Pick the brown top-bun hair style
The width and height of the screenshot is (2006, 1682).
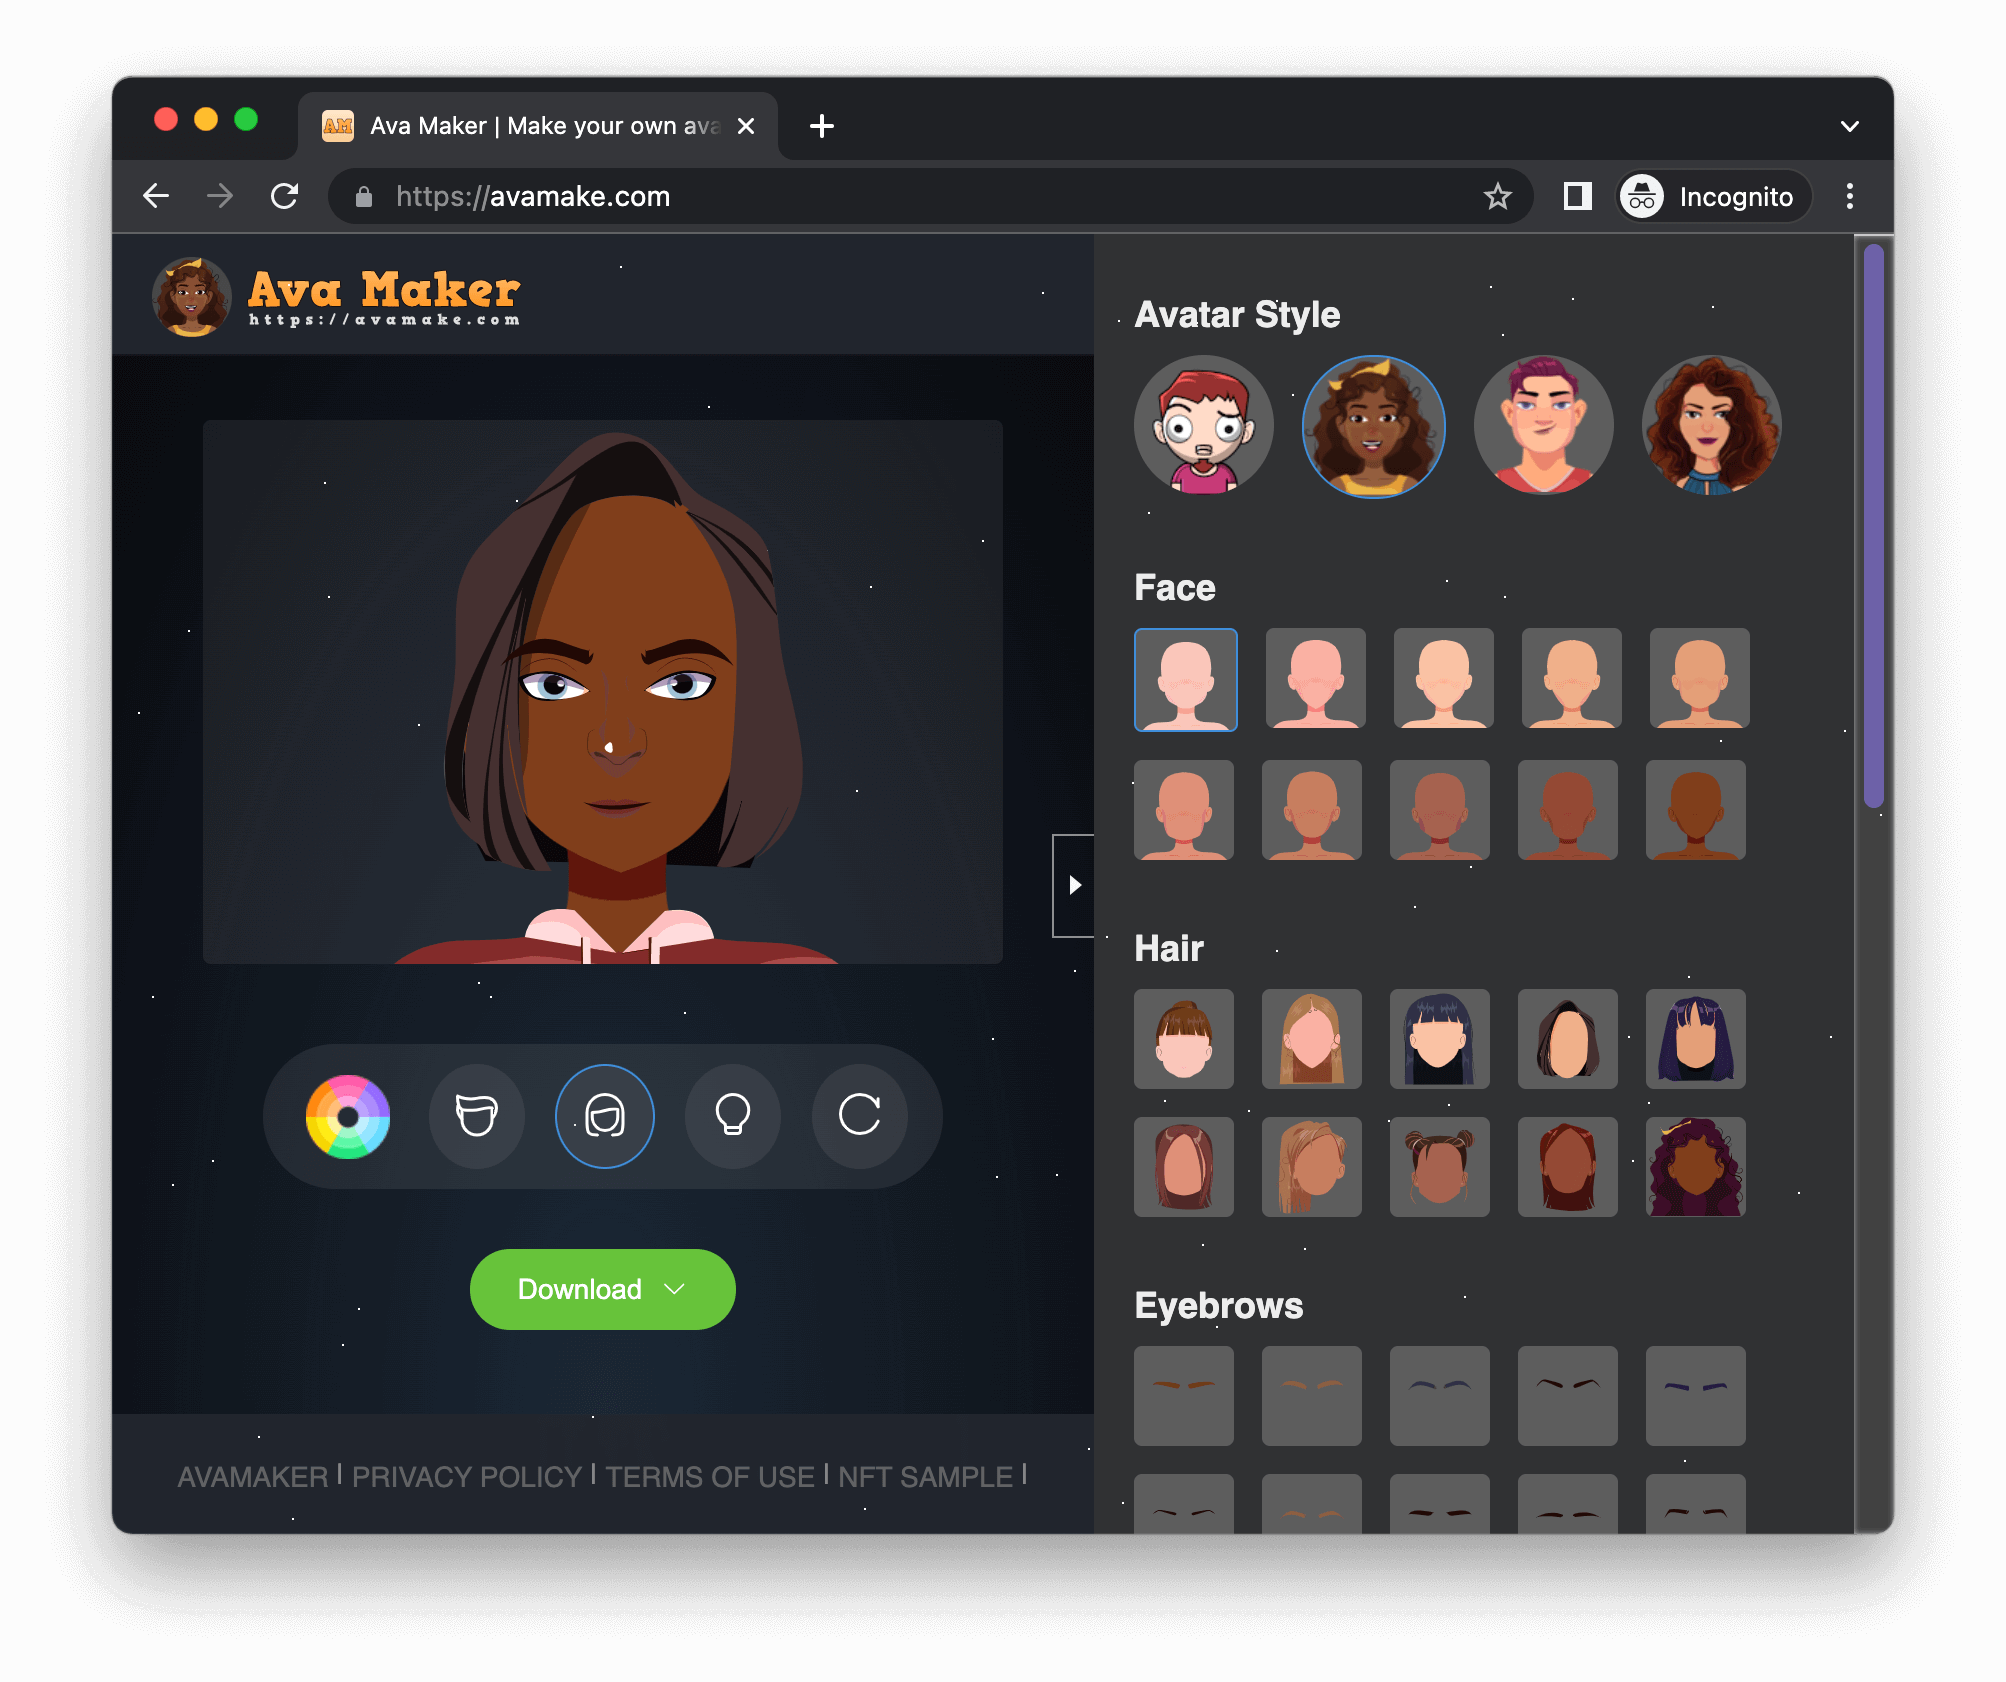(1184, 1039)
